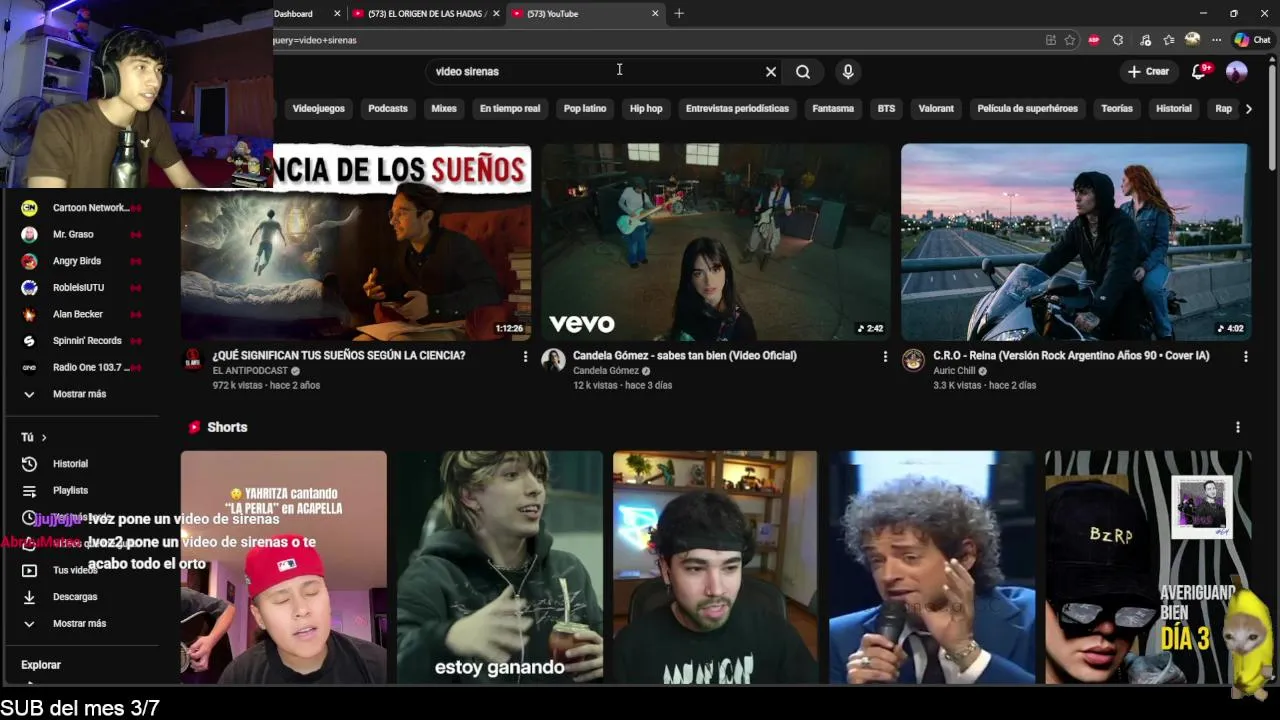
Task: Show more filter chips with arrow
Action: [1248, 108]
